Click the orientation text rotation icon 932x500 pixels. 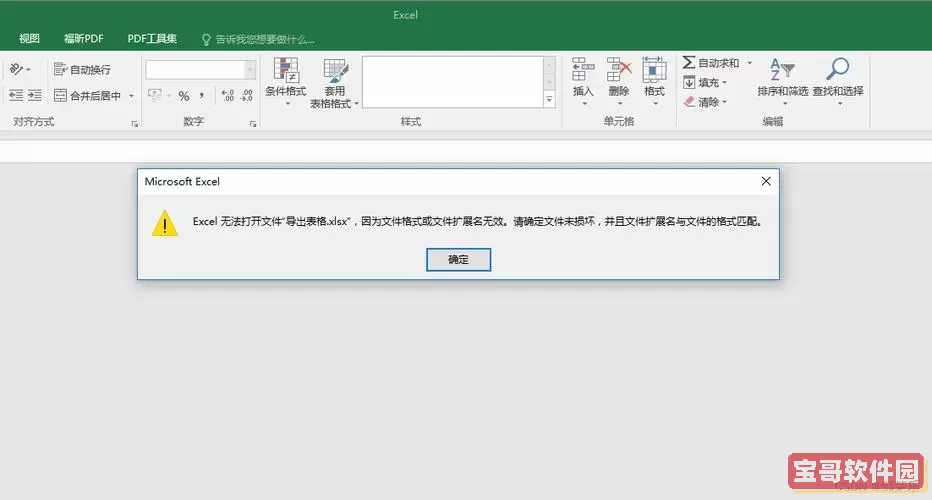coord(18,70)
